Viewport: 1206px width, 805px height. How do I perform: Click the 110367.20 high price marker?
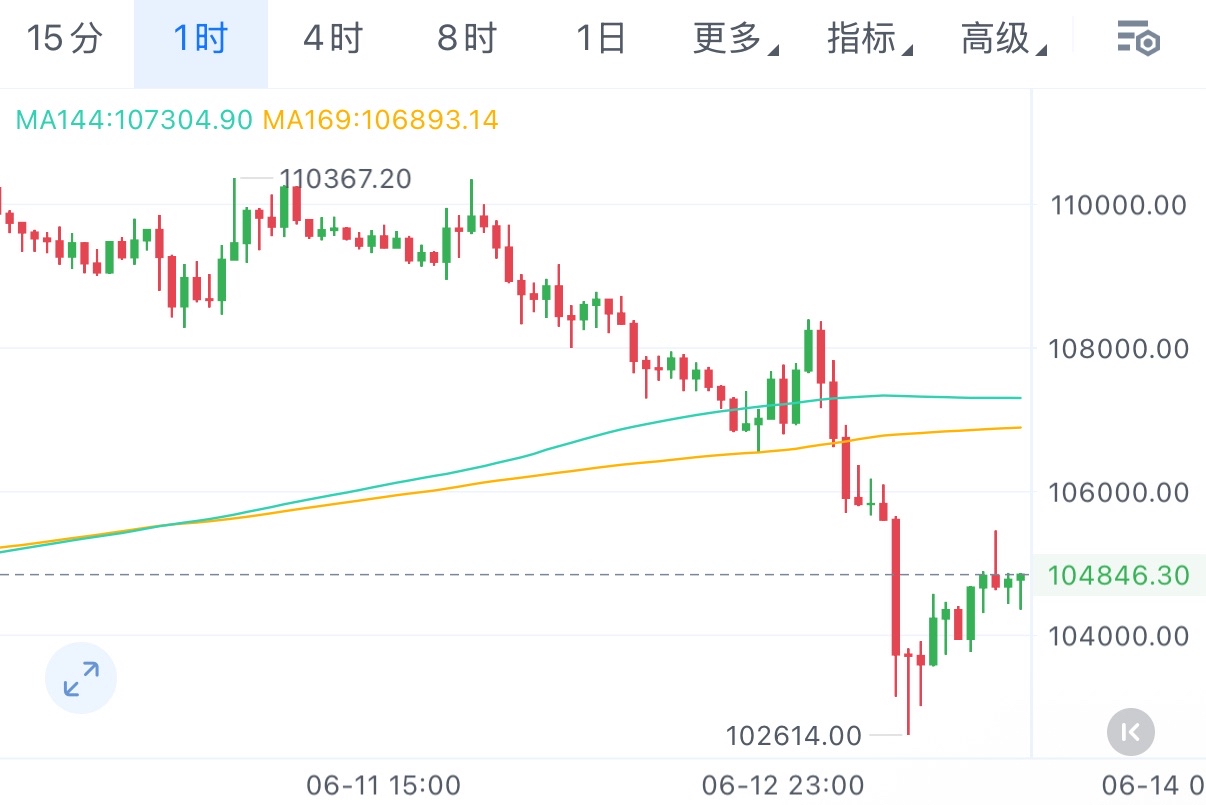(x=345, y=179)
